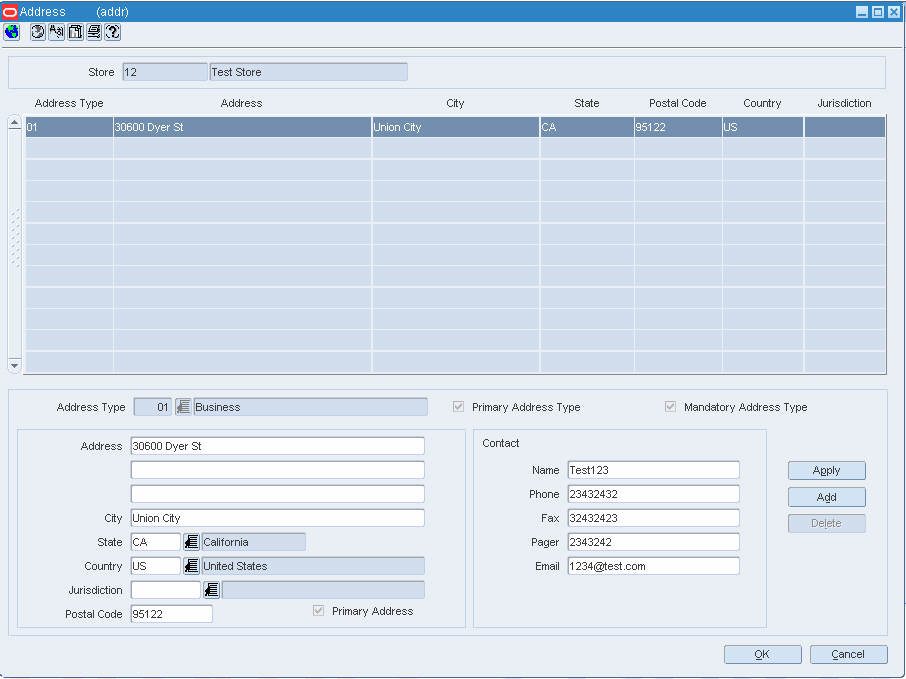This screenshot has width=906, height=679.
Task: Click table scroll down arrow
Action: coord(14,366)
